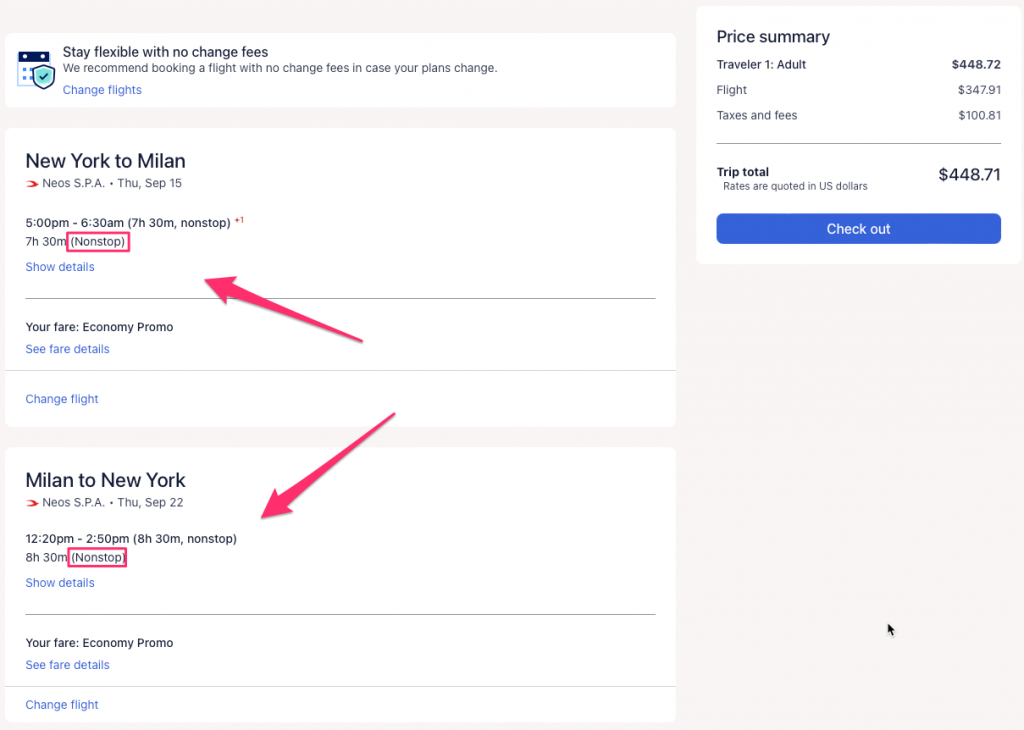Click the $100.81 taxes and fees amount

pyautogui.click(x=978, y=115)
